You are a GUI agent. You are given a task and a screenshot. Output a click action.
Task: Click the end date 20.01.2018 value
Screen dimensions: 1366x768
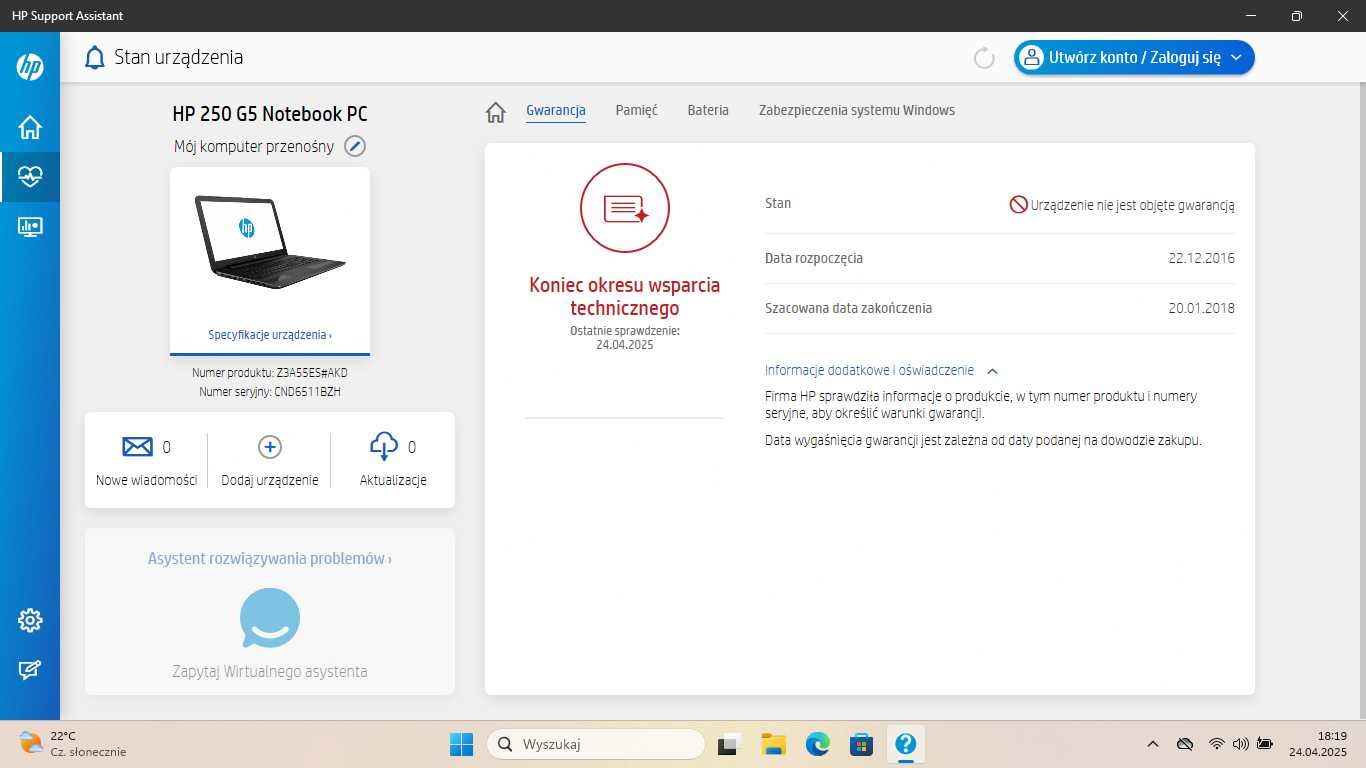pos(1201,308)
